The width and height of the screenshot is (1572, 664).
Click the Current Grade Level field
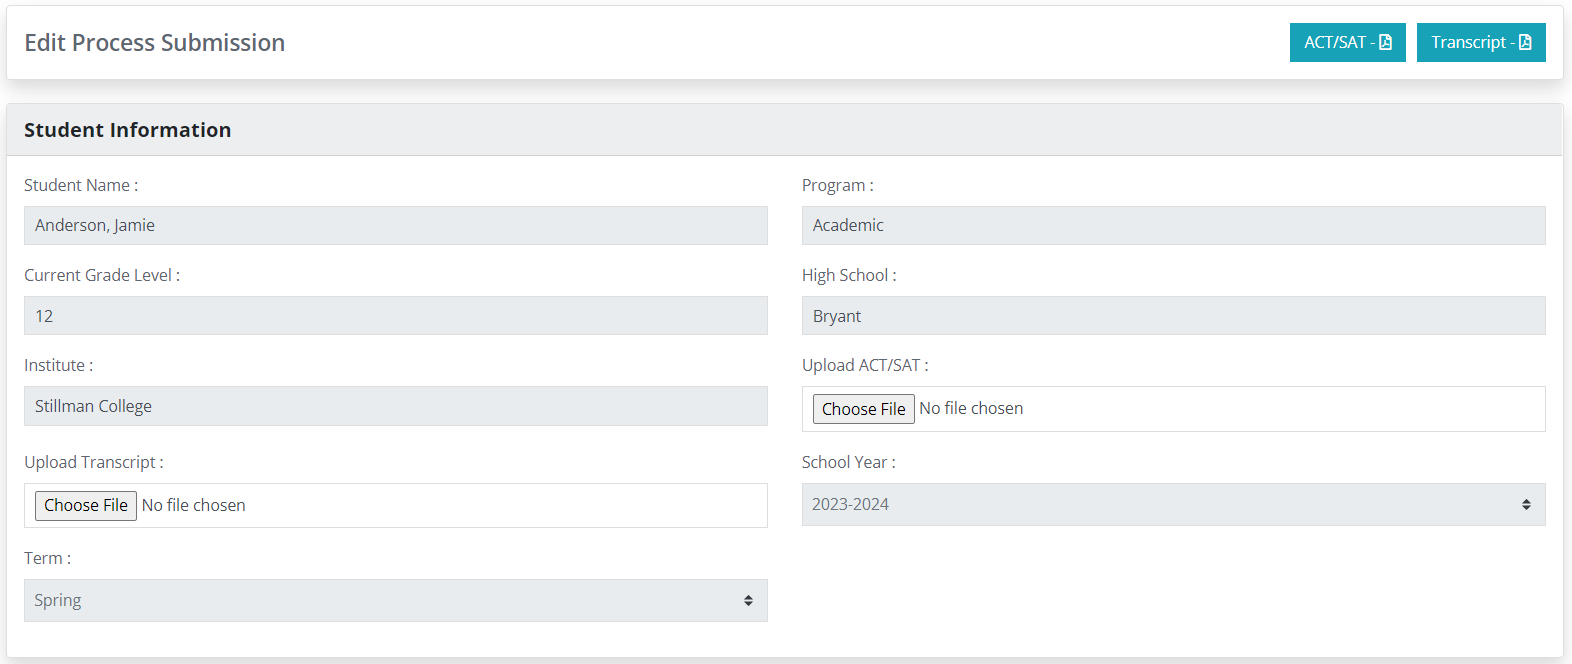pos(395,316)
